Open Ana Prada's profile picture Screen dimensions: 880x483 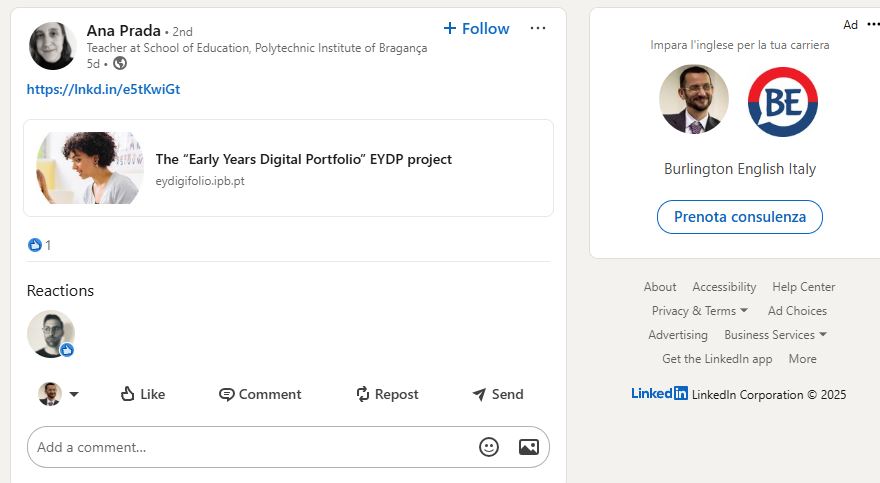(52, 46)
